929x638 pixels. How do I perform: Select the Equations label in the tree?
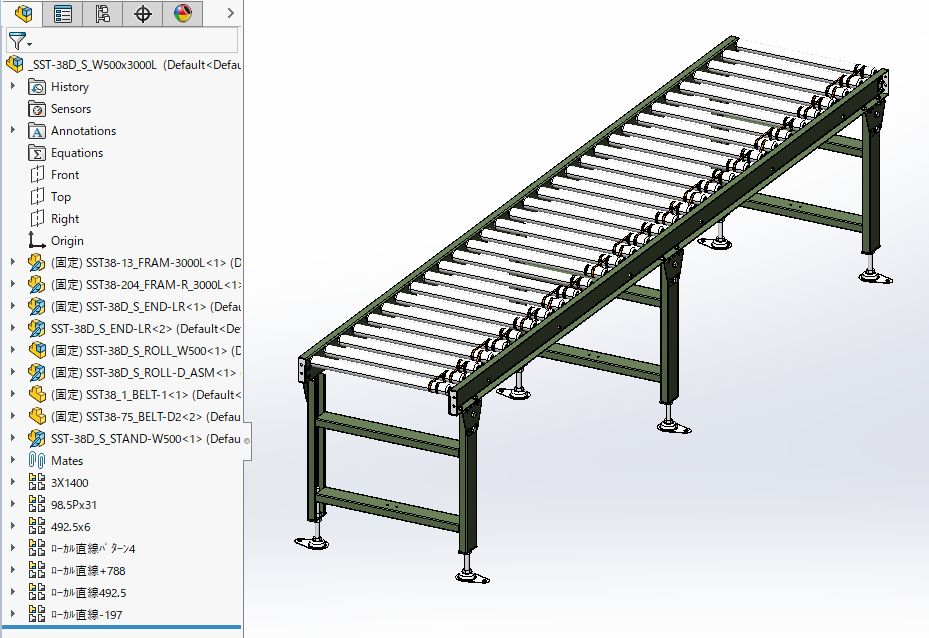77,152
